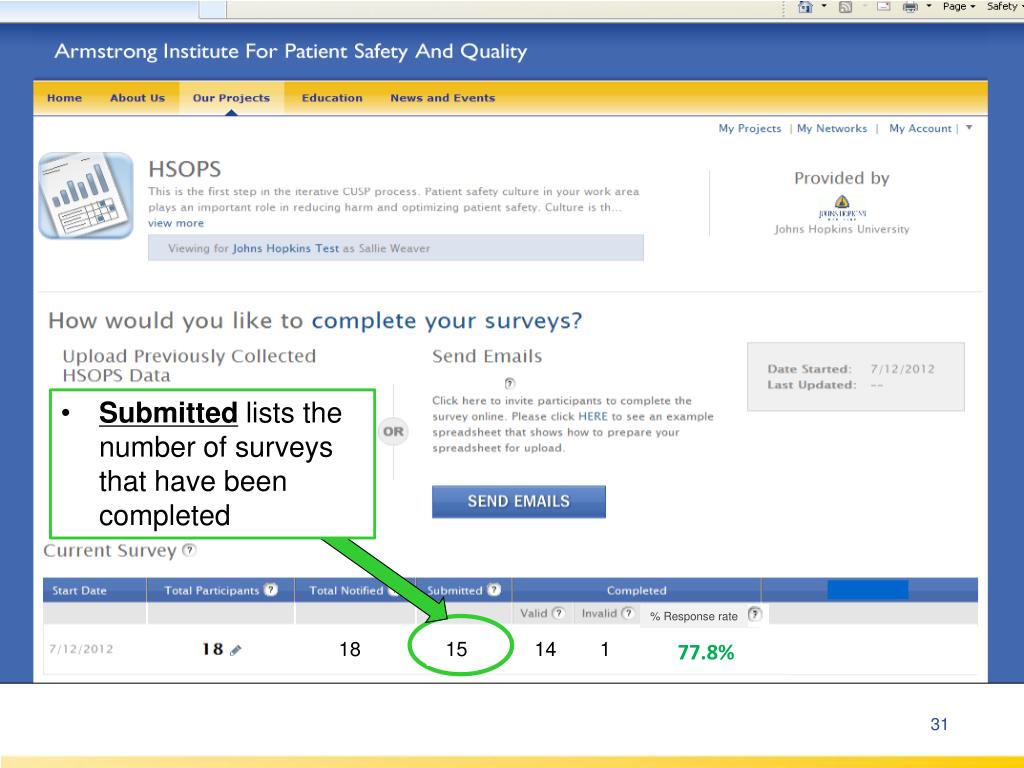
Task: Click the Johns Hopkins University logo
Action: click(842, 208)
